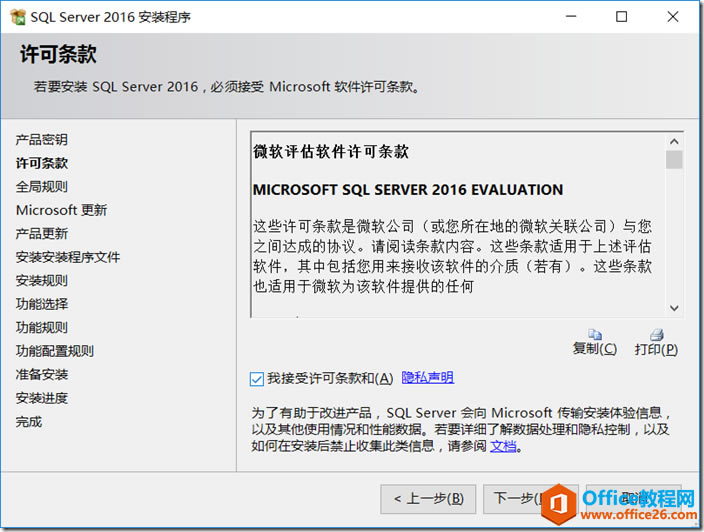Click the license text scroll up arrow

click(x=674, y=142)
